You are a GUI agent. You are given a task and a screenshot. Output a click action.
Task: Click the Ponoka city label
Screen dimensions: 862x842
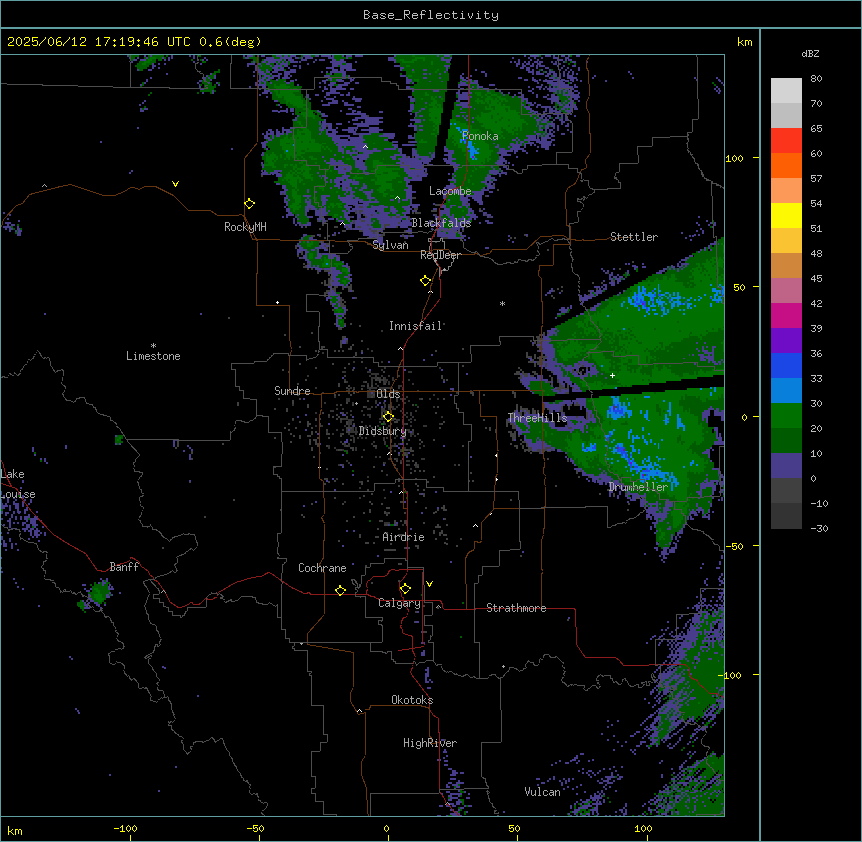480,136
